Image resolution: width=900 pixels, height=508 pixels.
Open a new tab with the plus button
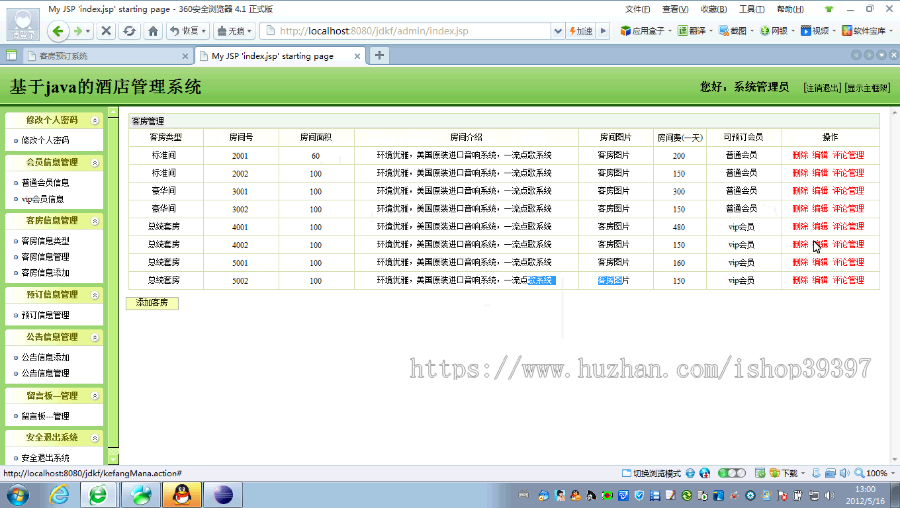pyautogui.click(x=379, y=55)
